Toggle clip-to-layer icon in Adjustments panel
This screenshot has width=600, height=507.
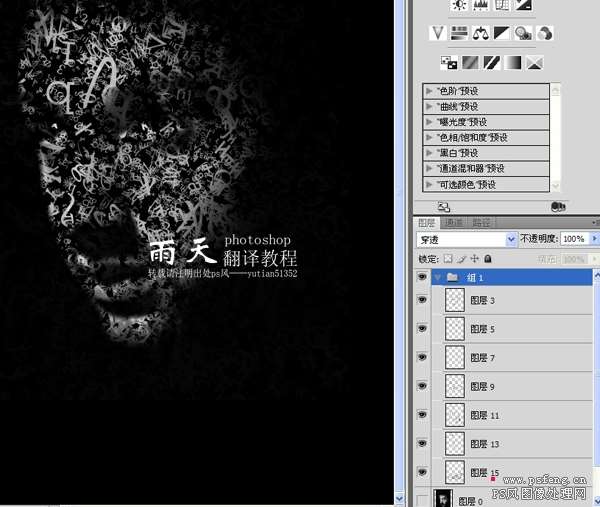pyautogui.click(x=558, y=207)
